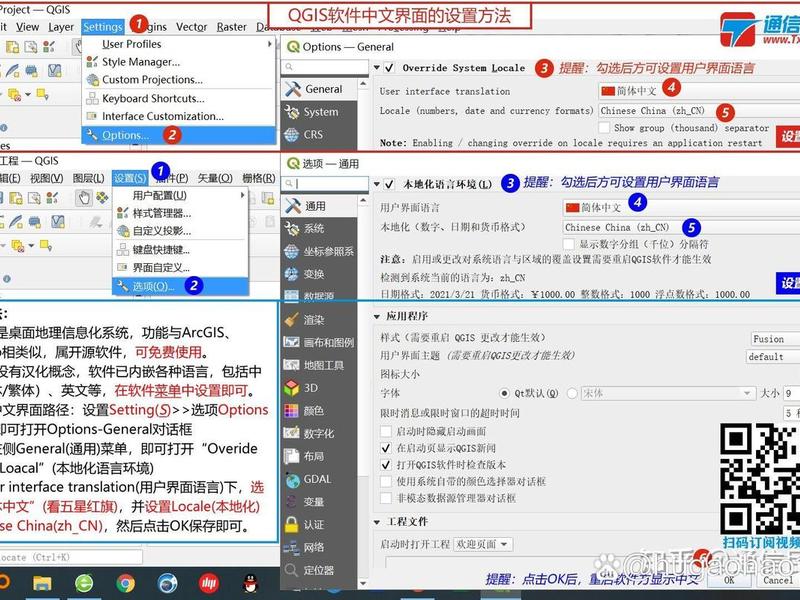Select 网络 network tab in options sidebar

point(319,547)
